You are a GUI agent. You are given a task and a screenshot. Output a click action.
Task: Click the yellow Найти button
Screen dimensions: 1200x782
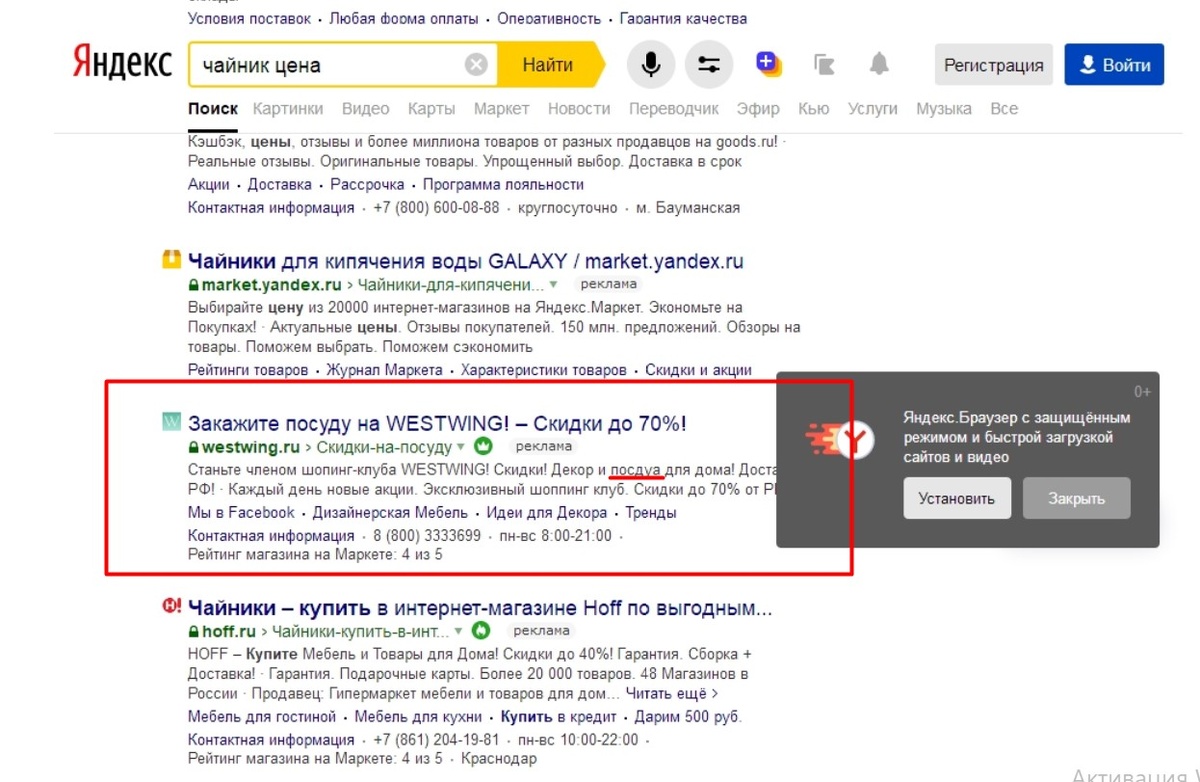pyautogui.click(x=550, y=65)
